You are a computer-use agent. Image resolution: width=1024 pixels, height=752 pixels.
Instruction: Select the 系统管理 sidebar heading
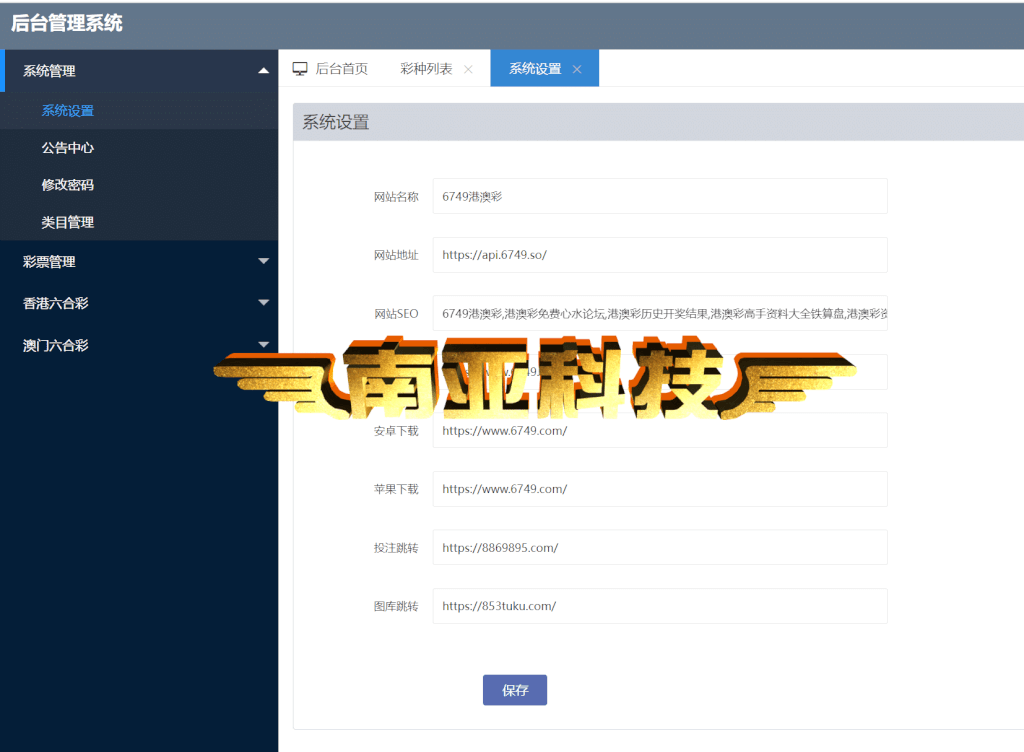pos(50,70)
